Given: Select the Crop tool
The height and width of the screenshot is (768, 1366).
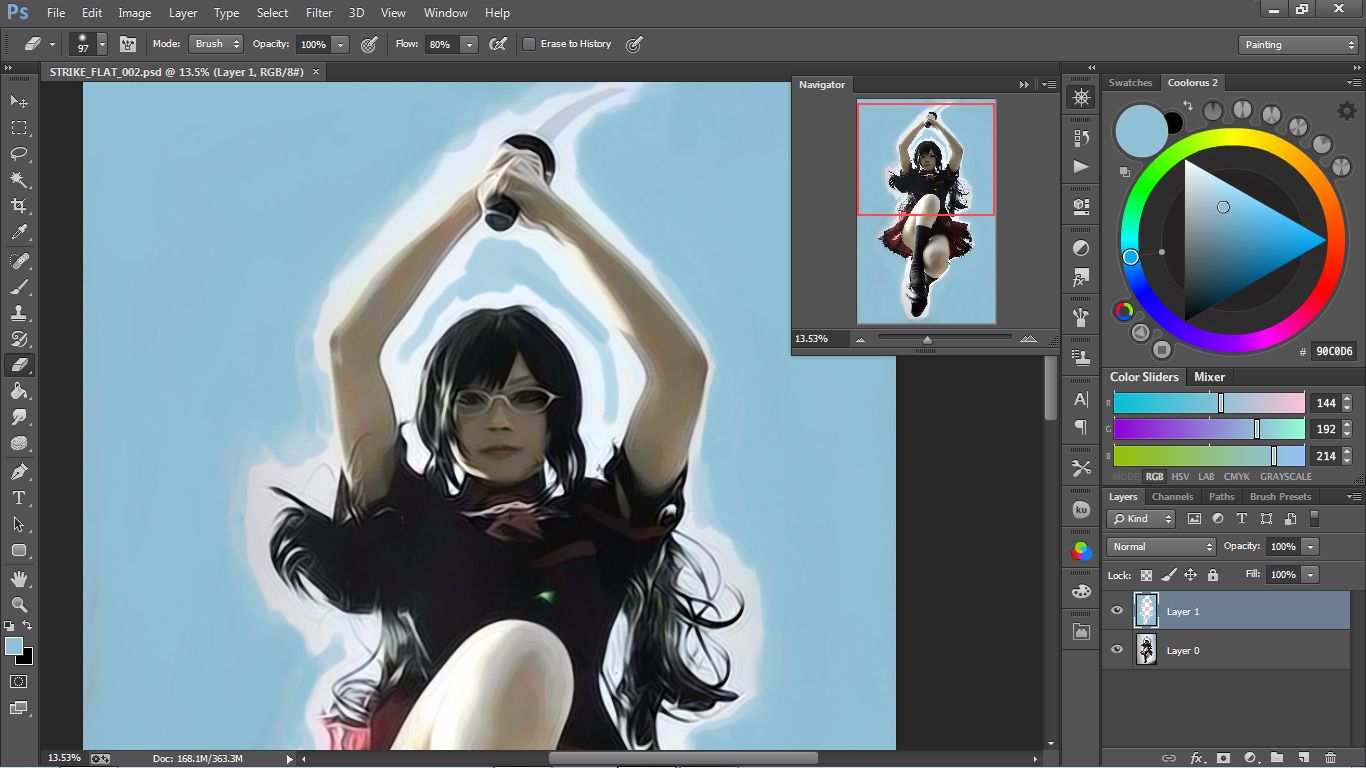Looking at the screenshot, I should click(19, 206).
